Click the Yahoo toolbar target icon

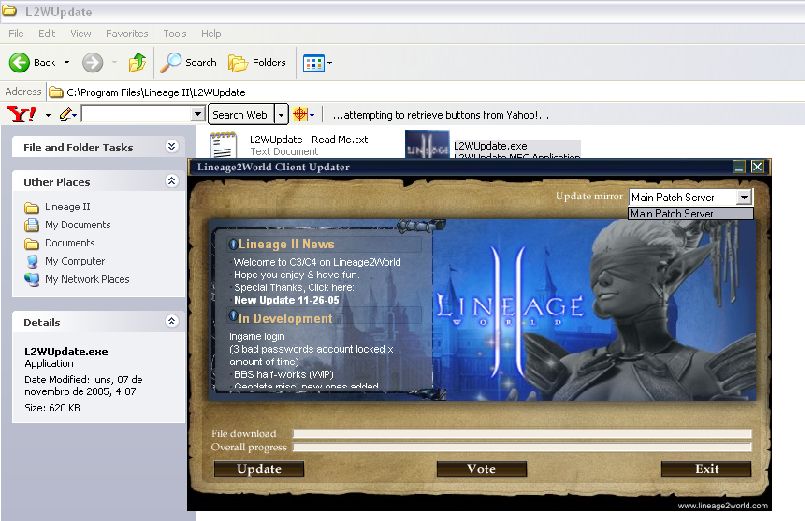coord(300,114)
